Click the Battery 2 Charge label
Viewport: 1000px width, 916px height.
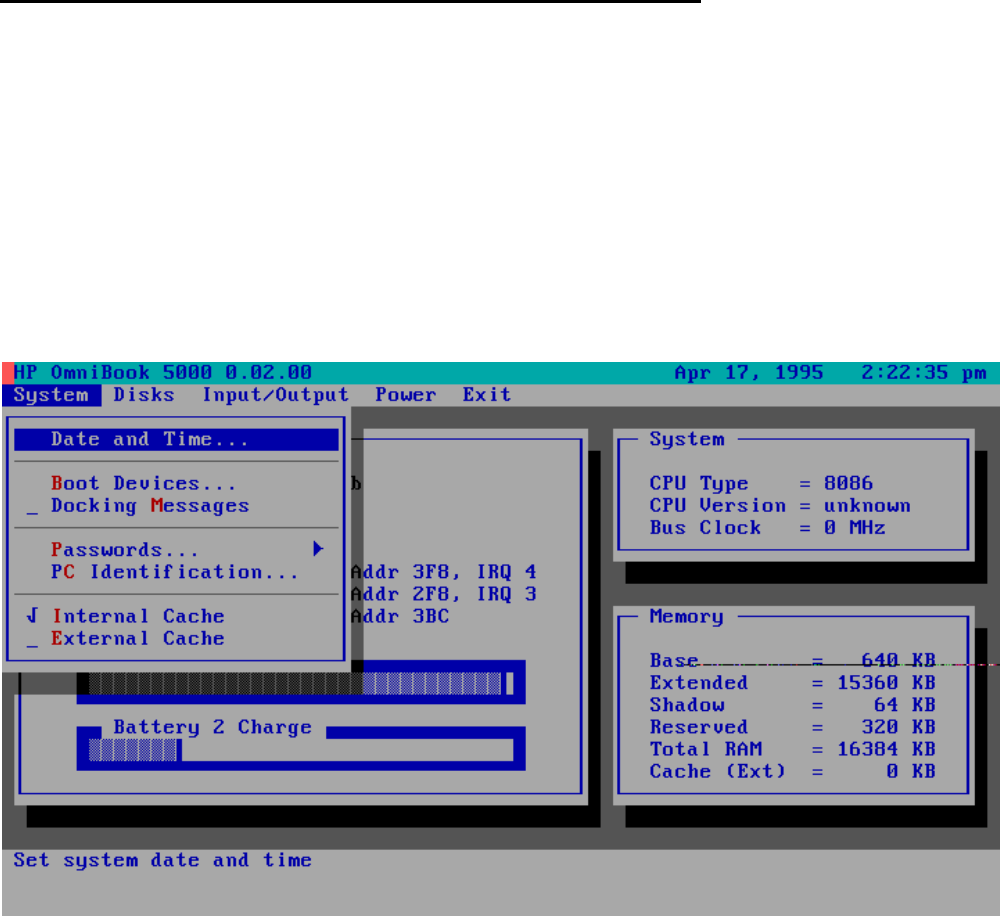(x=212, y=727)
